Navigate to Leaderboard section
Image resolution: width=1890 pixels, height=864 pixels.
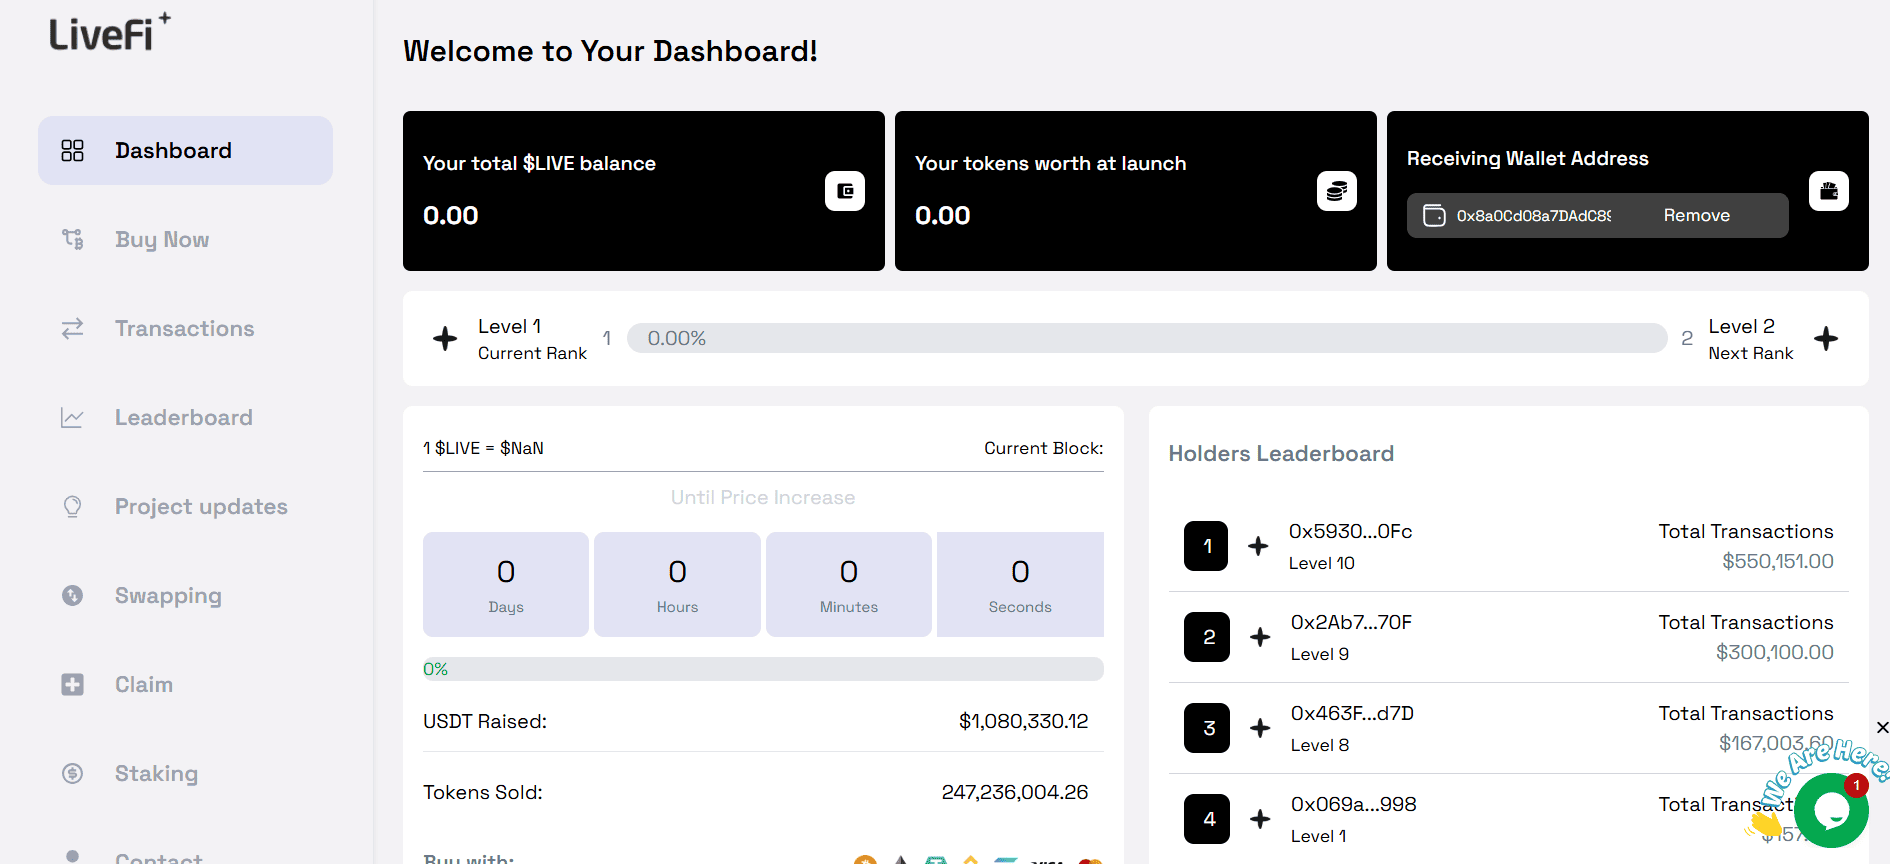coord(183,418)
